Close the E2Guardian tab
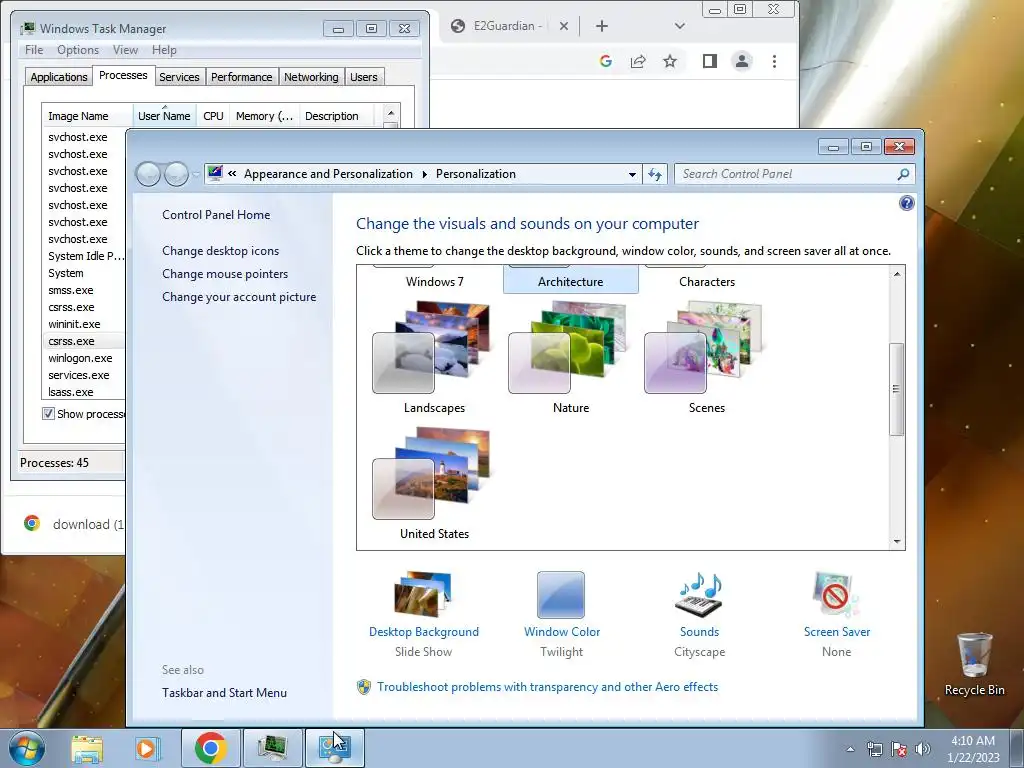Image resolution: width=1024 pixels, height=768 pixels. (x=564, y=26)
